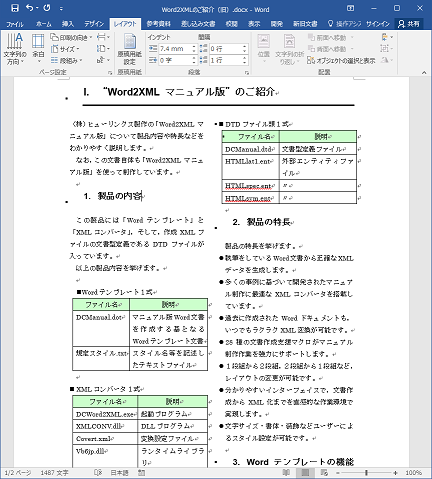The width and height of the screenshot is (432, 479).
Task: Click the right indent field showing 0 字
Action: point(174,60)
